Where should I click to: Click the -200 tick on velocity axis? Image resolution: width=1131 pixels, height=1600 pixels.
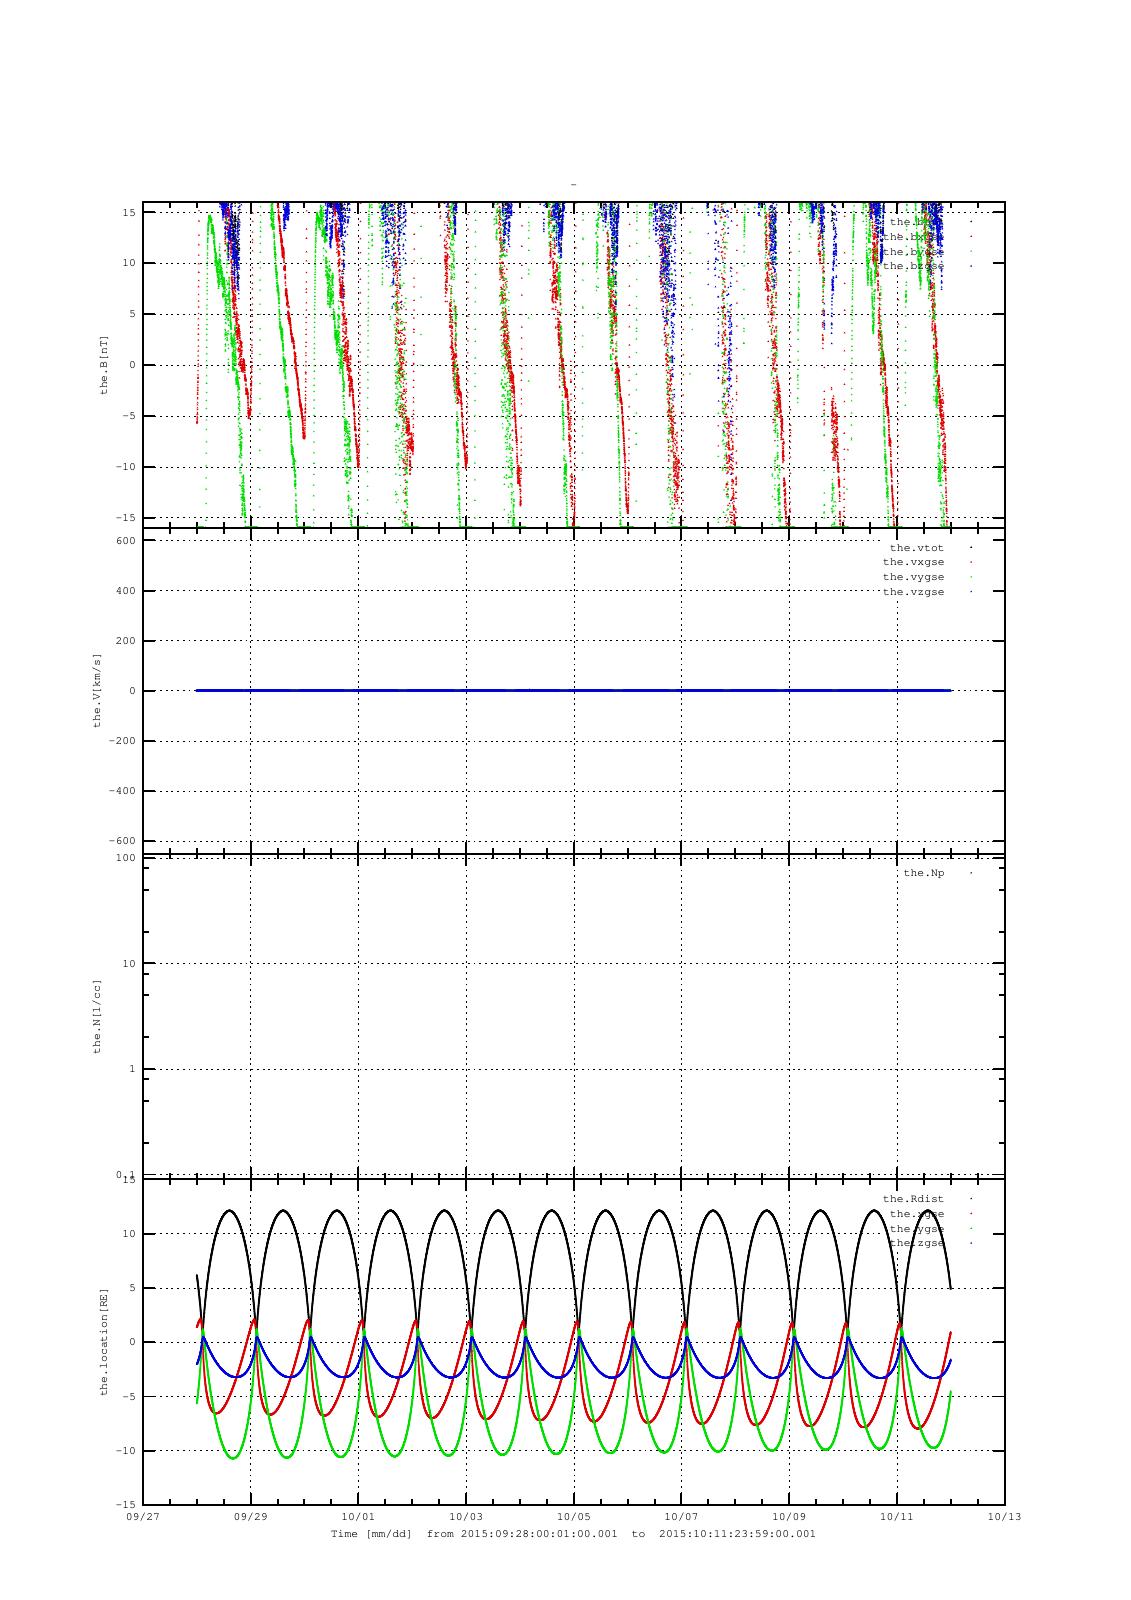click(x=122, y=741)
